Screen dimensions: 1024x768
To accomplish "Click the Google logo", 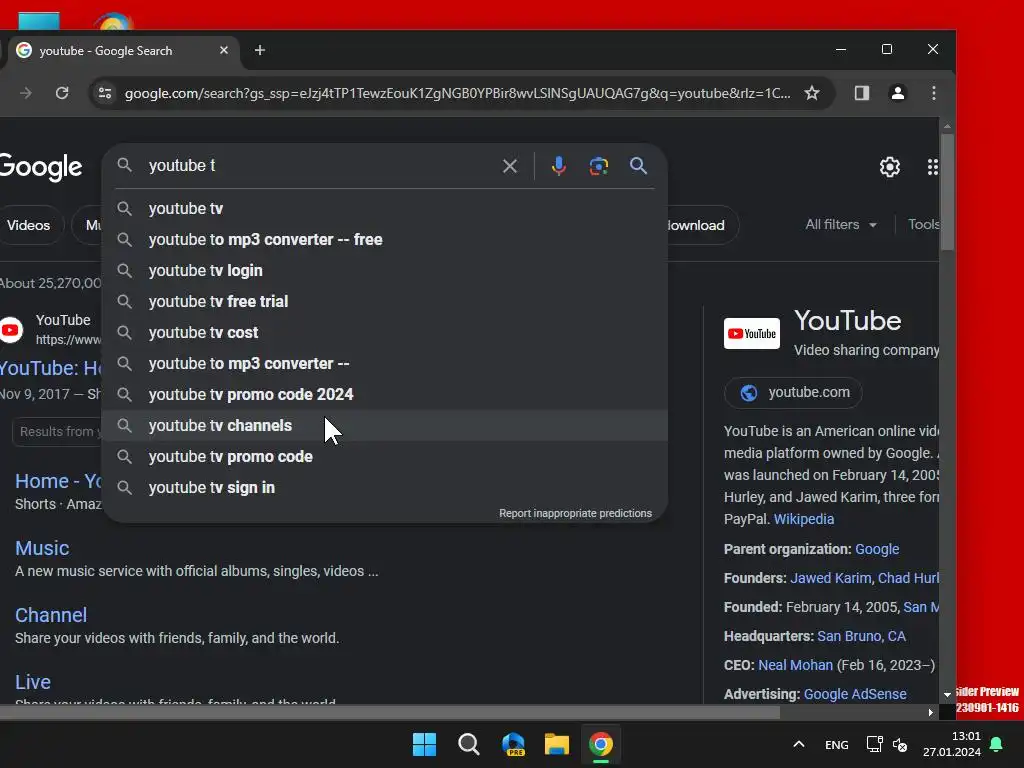I will [x=41, y=167].
